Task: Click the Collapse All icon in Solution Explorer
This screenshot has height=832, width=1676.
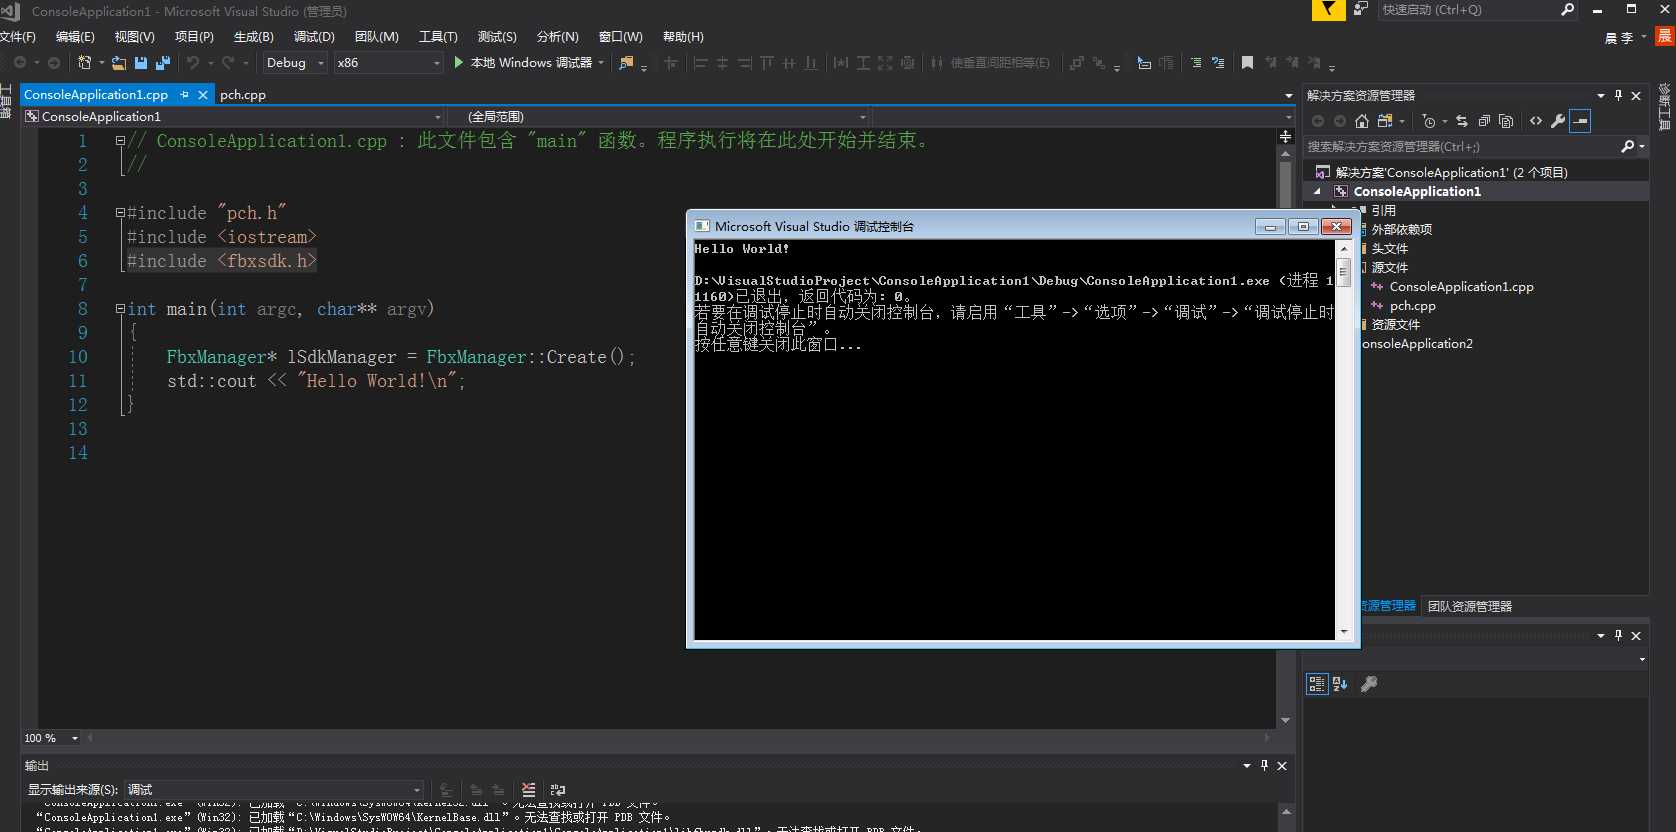Action: (1484, 121)
